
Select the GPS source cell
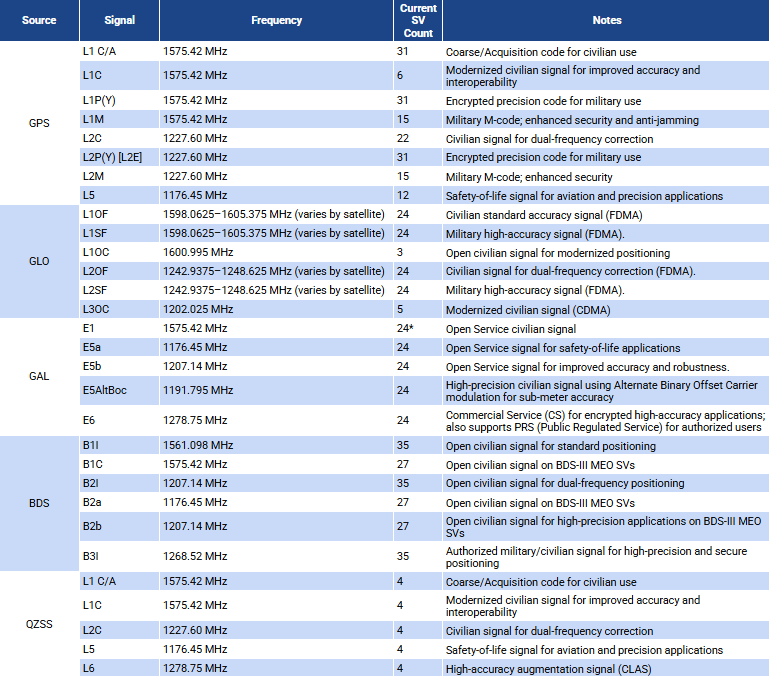(x=39, y=123)
